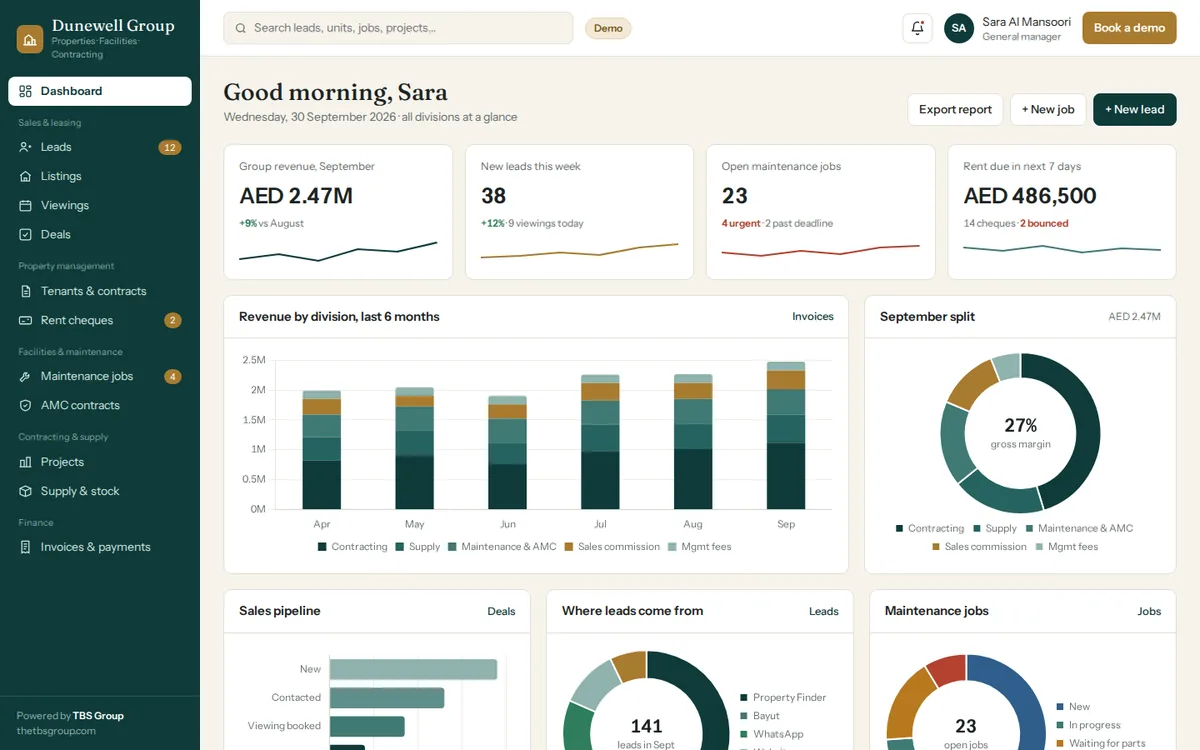The image size is (1200, 750).
Task: Click the New bar in Sales pipeline
Action: tap(413, 669)
